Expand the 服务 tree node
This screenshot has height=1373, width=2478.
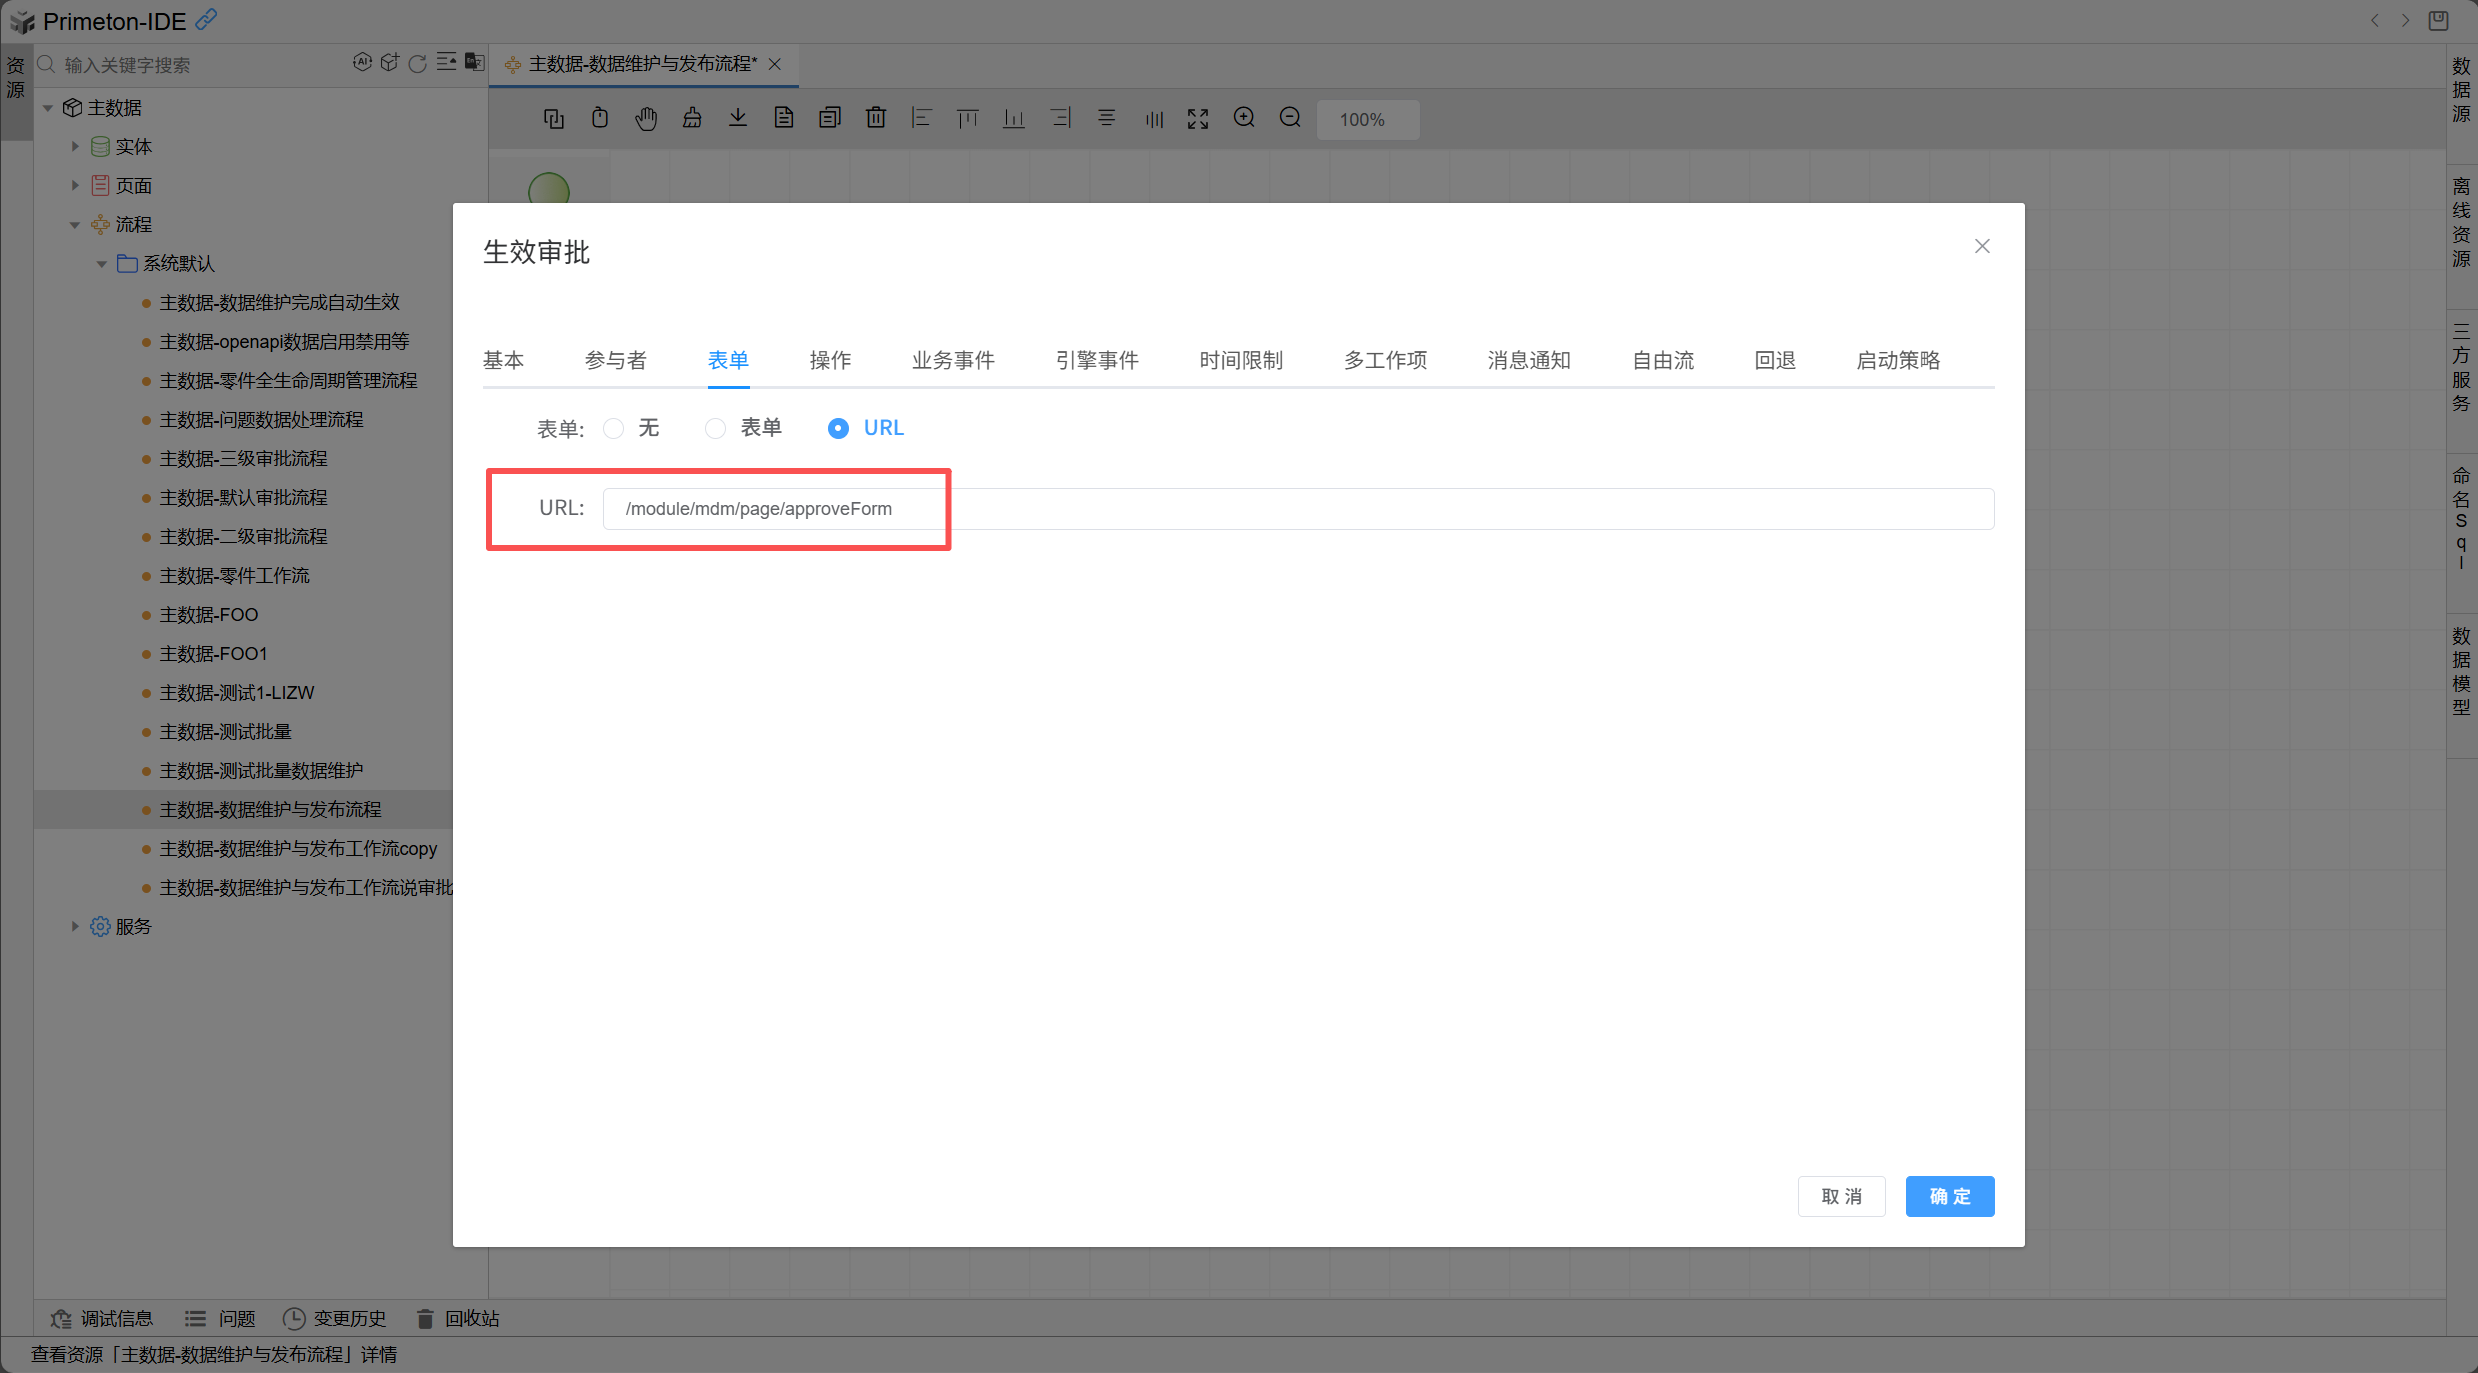click(75, 926)
